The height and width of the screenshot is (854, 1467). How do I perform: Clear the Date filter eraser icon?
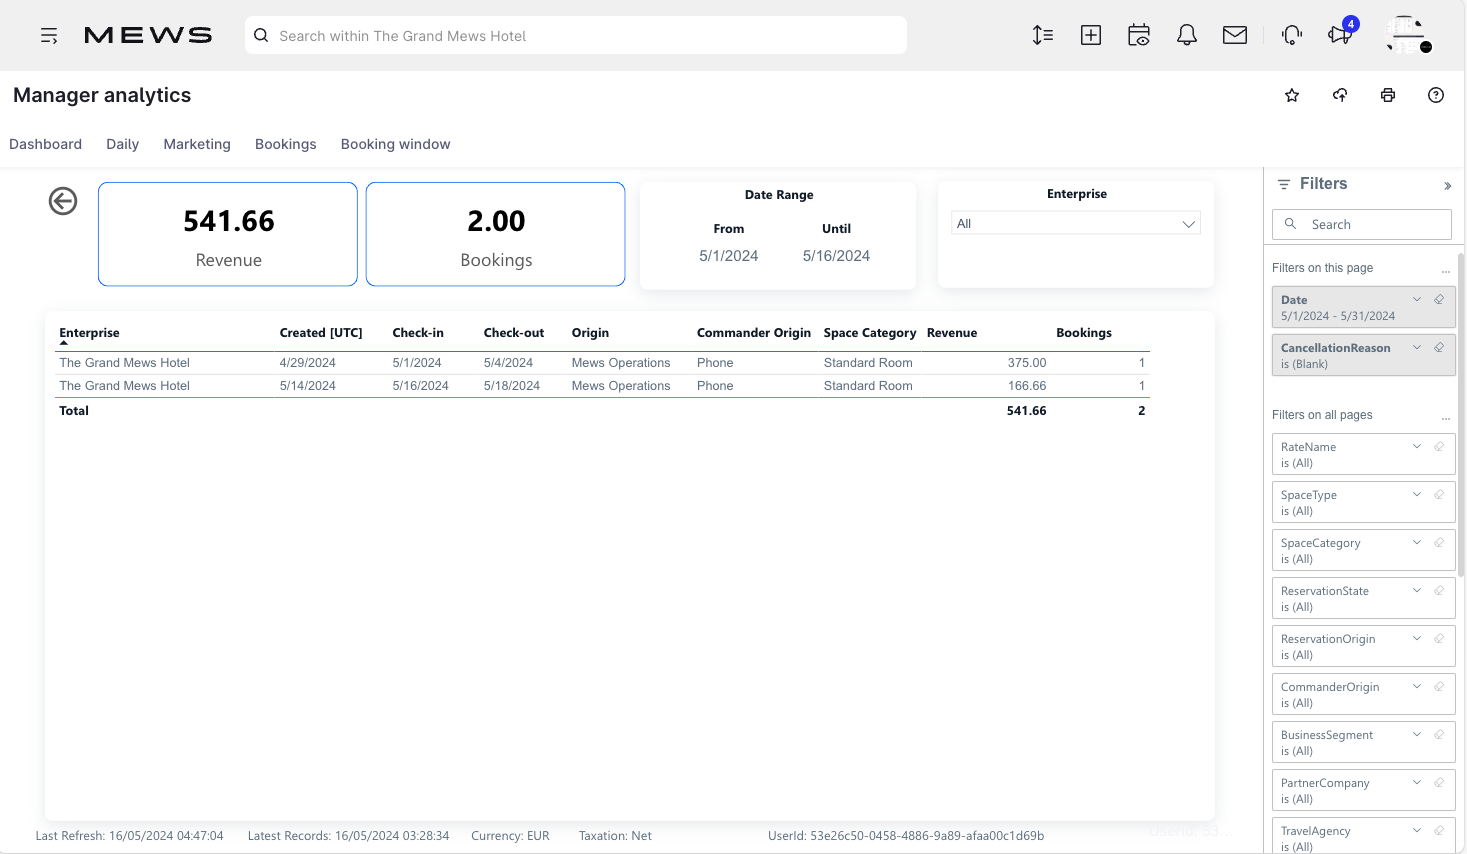tap(1439, 299)
